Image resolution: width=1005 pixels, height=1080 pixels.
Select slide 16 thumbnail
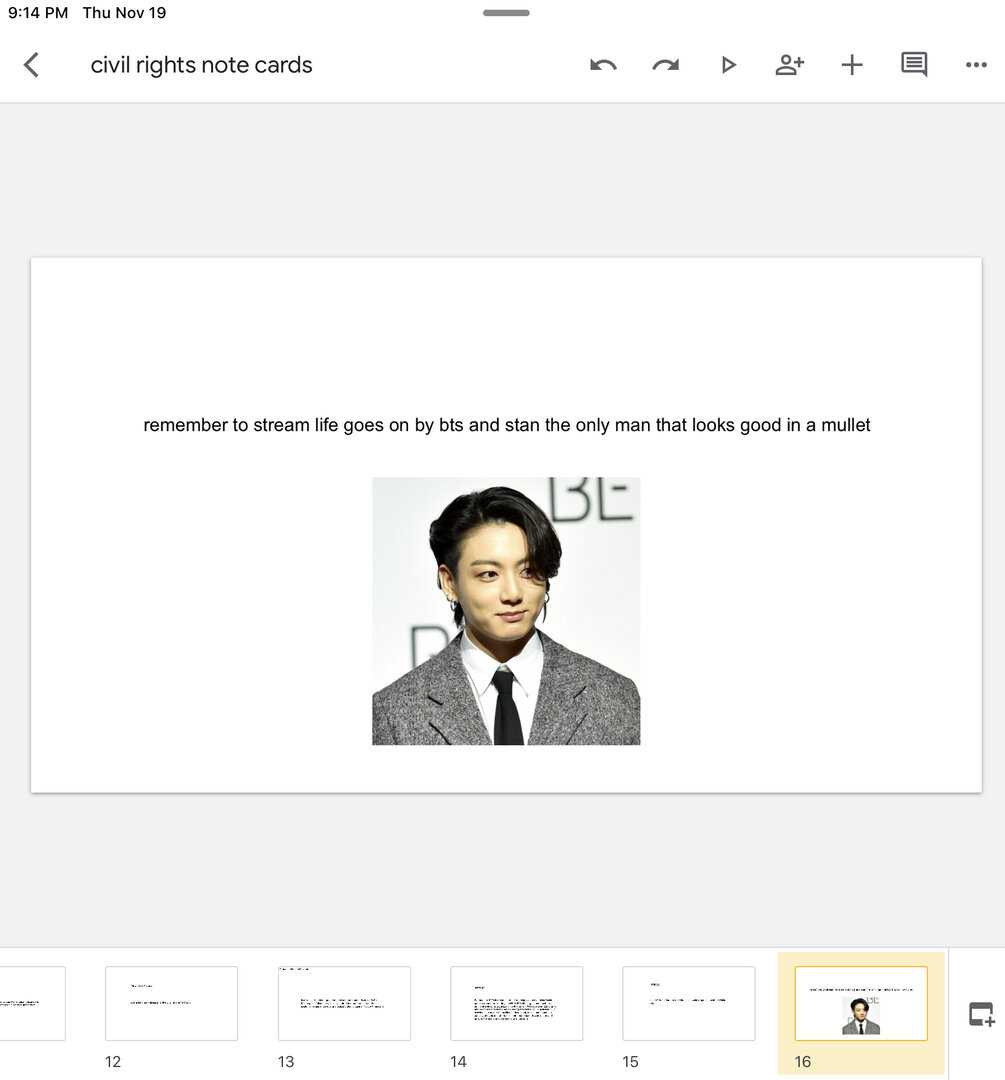click(x=861, y=1003)
